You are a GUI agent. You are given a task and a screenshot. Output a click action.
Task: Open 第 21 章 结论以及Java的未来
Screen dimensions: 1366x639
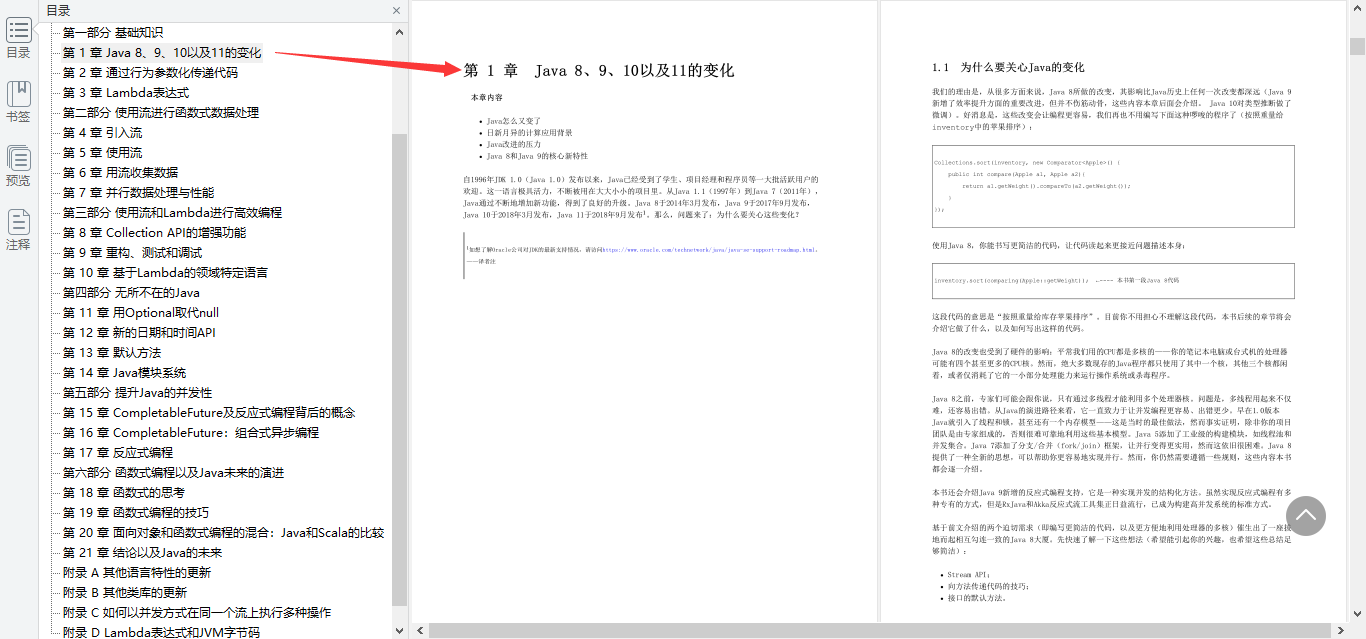[x=142, y=552]
